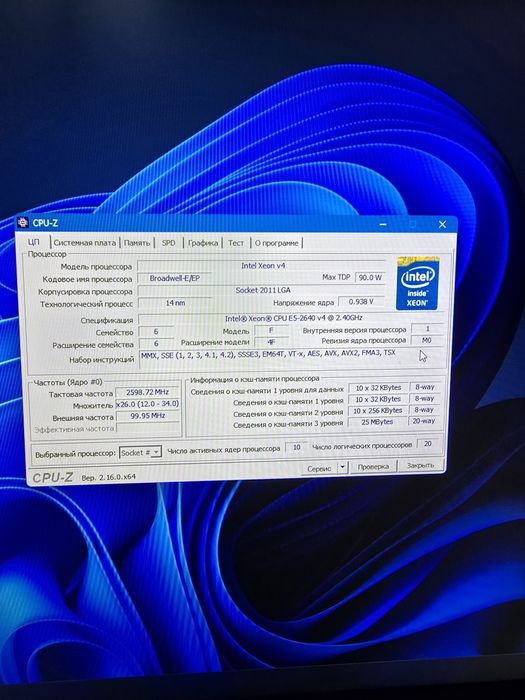The image size is (525, 700).
Task: Click the Socket 2011 LGA package value
Action: point(262,290)
